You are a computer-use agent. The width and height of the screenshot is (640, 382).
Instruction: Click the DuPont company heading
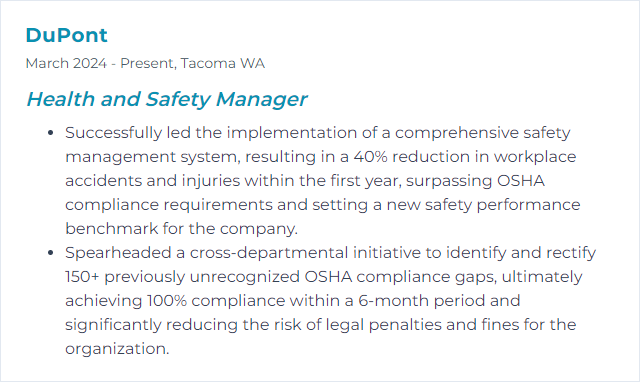(67, 35)
